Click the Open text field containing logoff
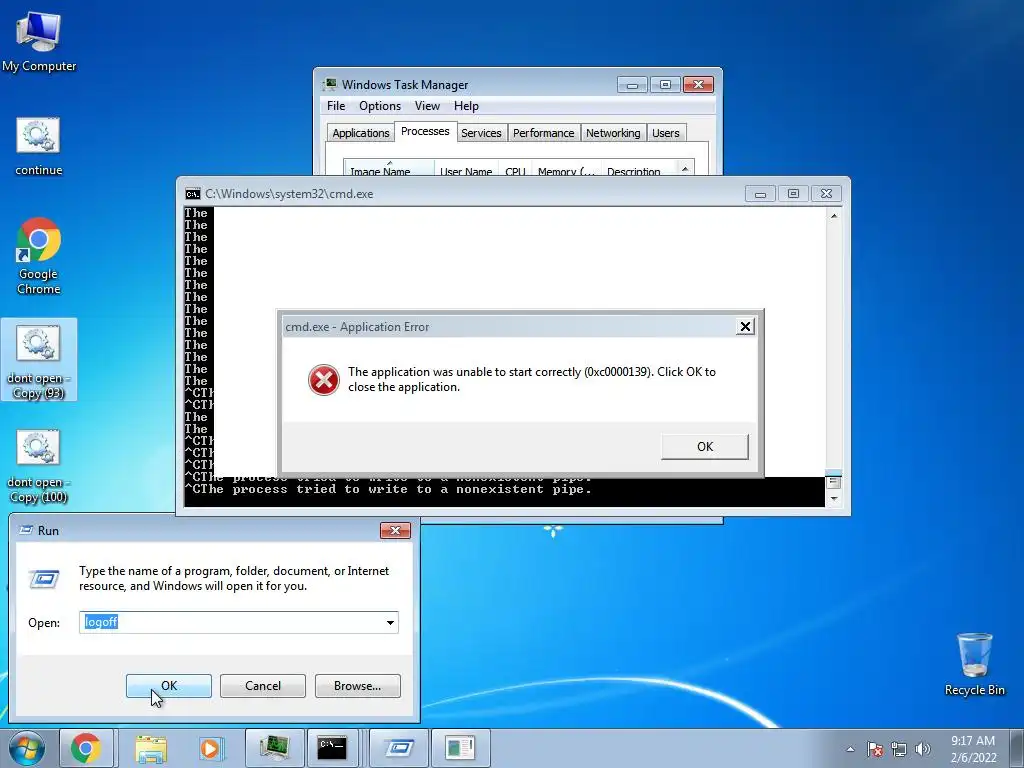 tap(232, 622)
